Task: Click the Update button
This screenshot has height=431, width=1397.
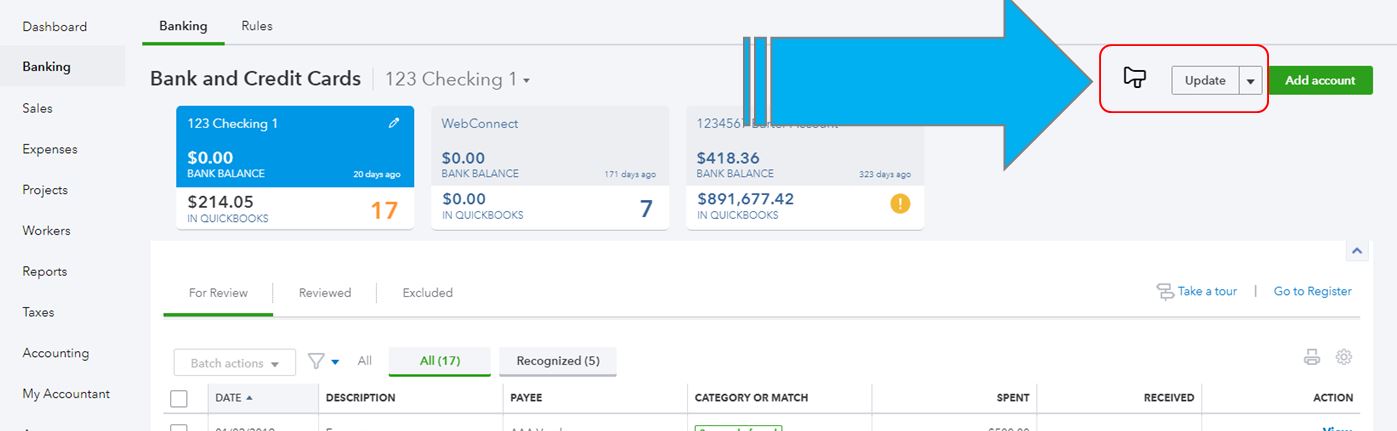Action: 1205,81
